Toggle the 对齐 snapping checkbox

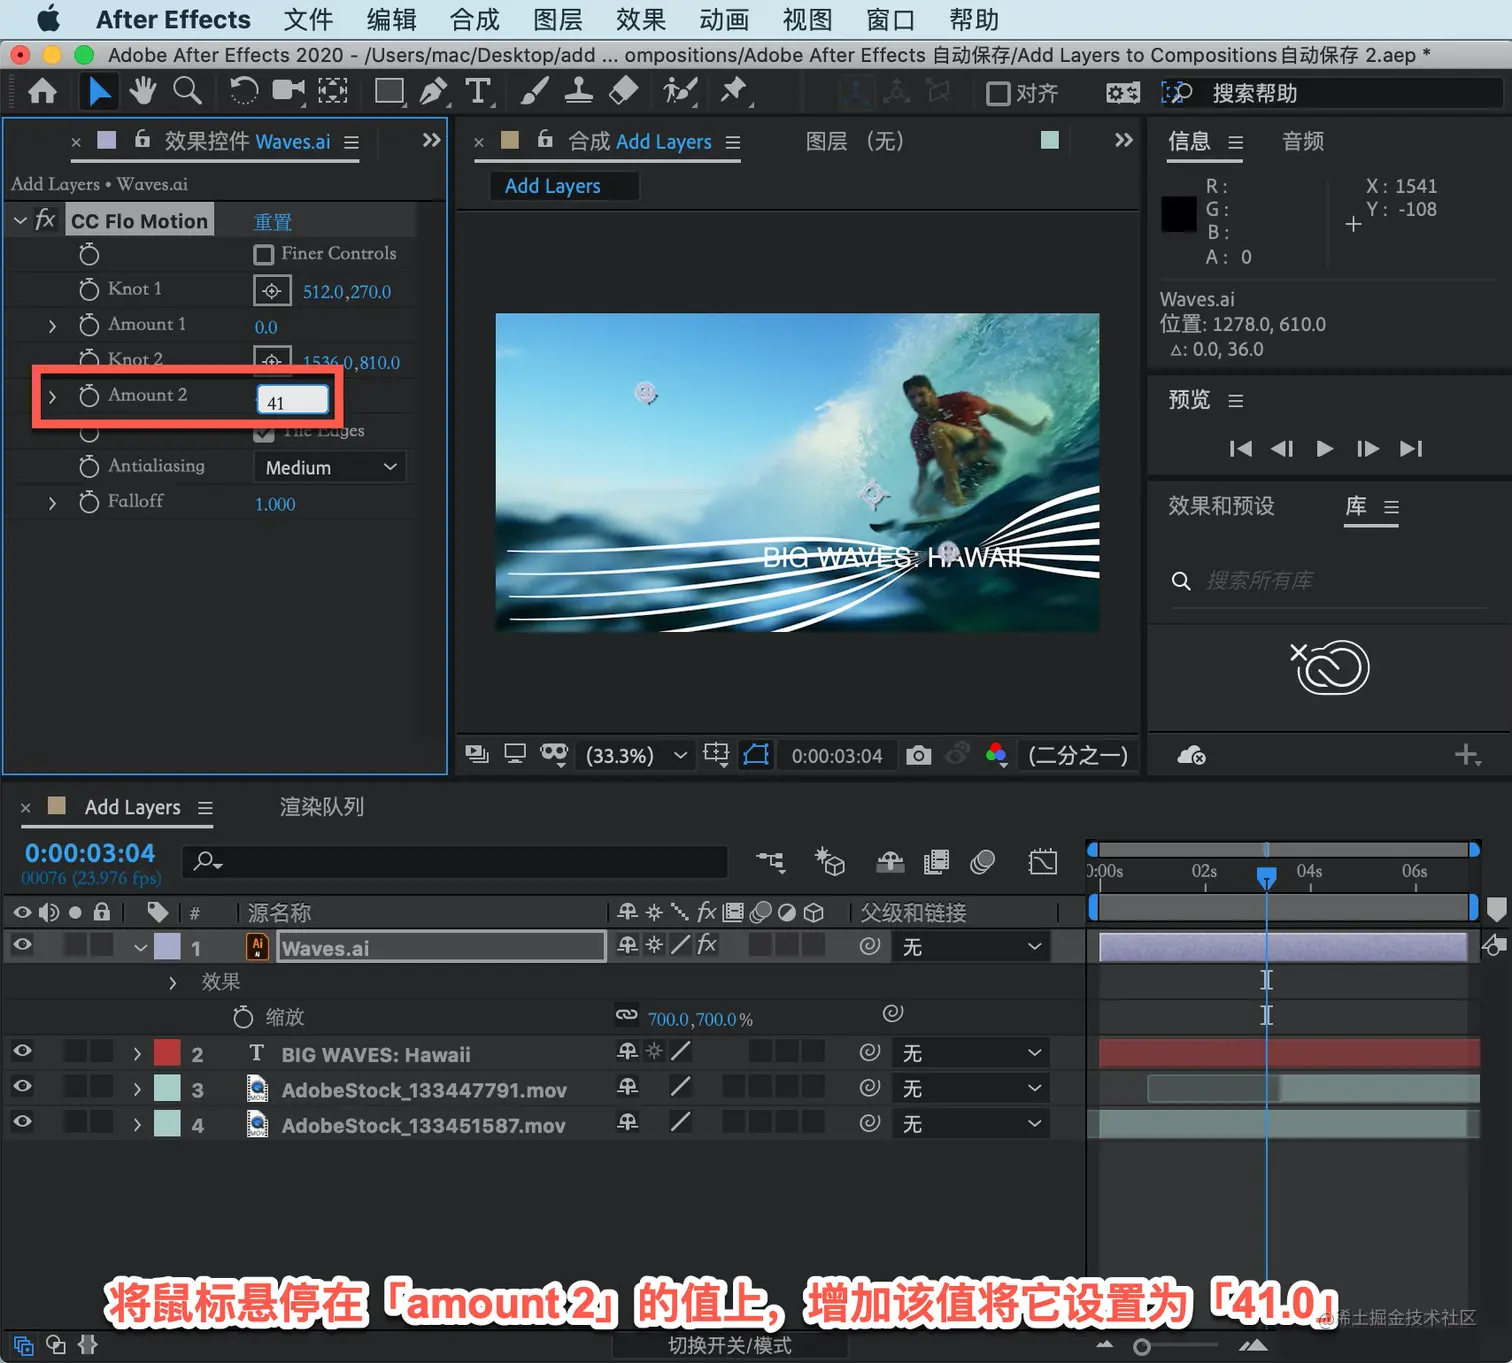click(998, 94)
